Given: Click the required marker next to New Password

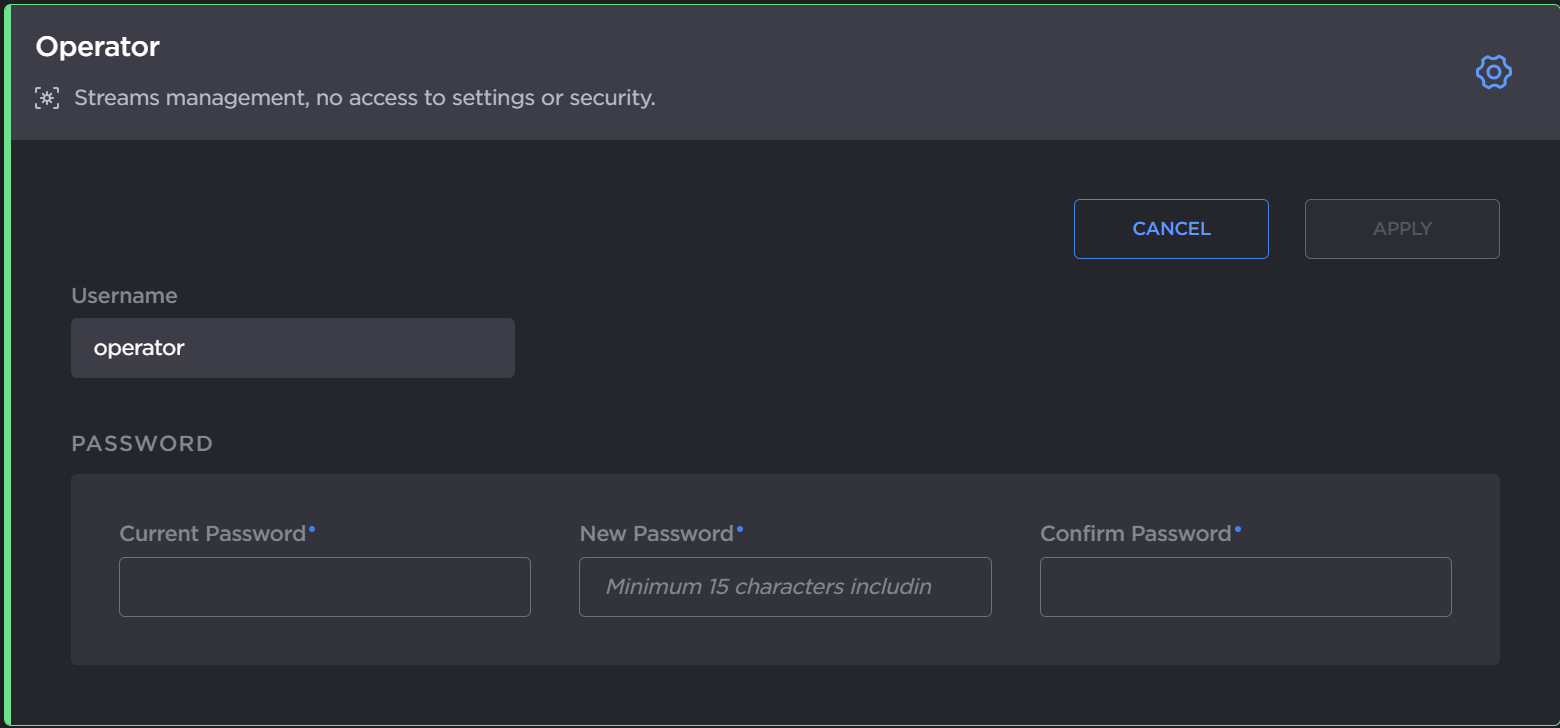Looking at the screenshot, I should (740, 528).
